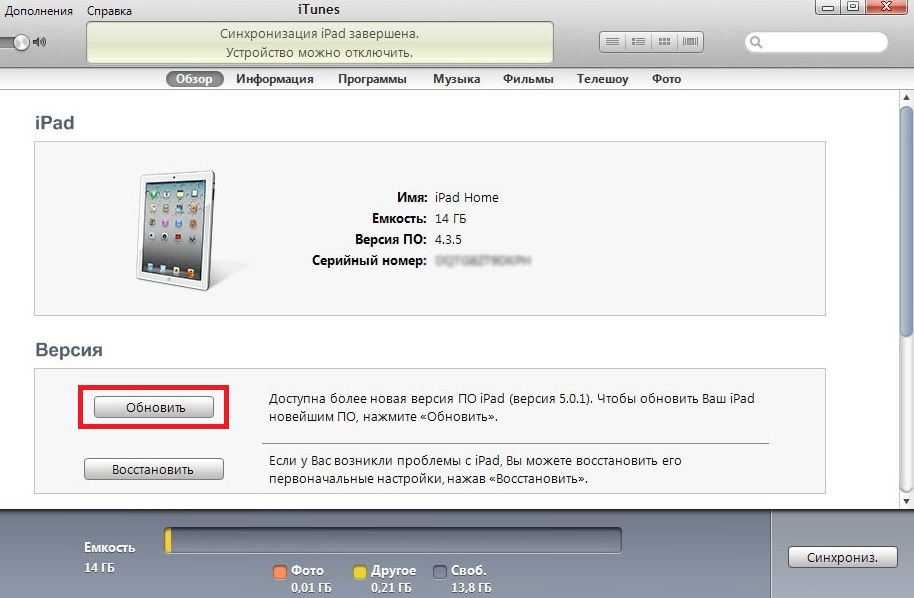Switch to album list view icon
The image size is (914, 598).
638,42
